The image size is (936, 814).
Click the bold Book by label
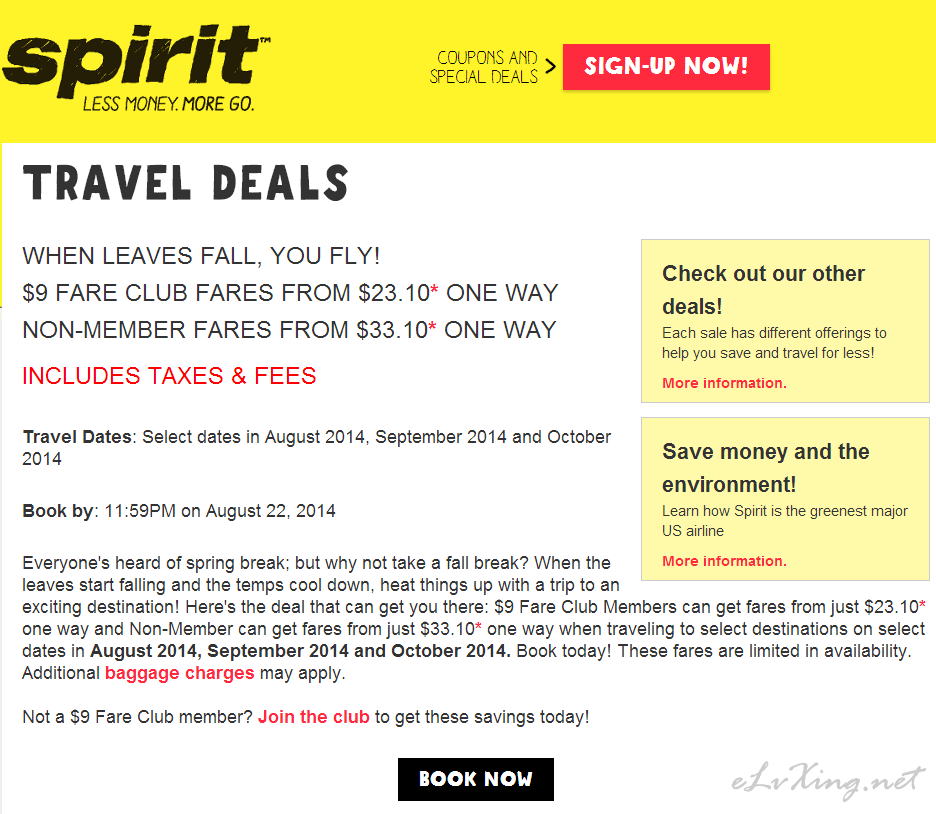coord(58,511)
